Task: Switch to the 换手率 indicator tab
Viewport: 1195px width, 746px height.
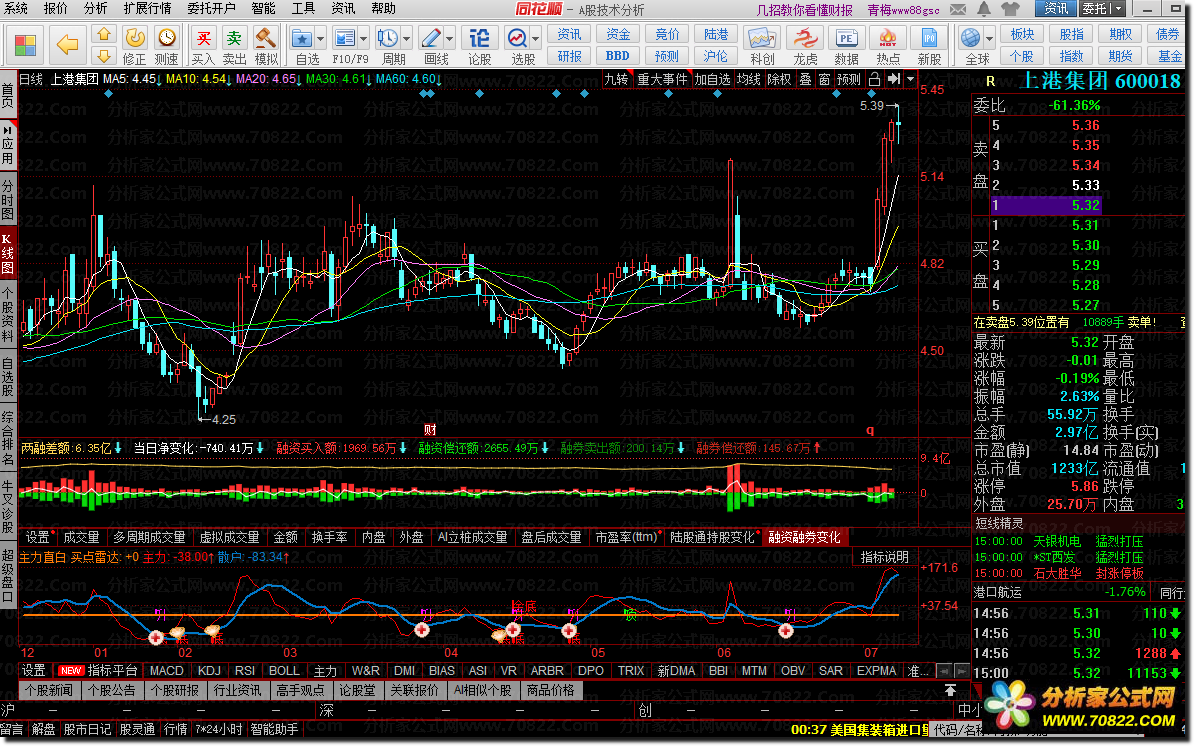Action: tap(330, 537)
